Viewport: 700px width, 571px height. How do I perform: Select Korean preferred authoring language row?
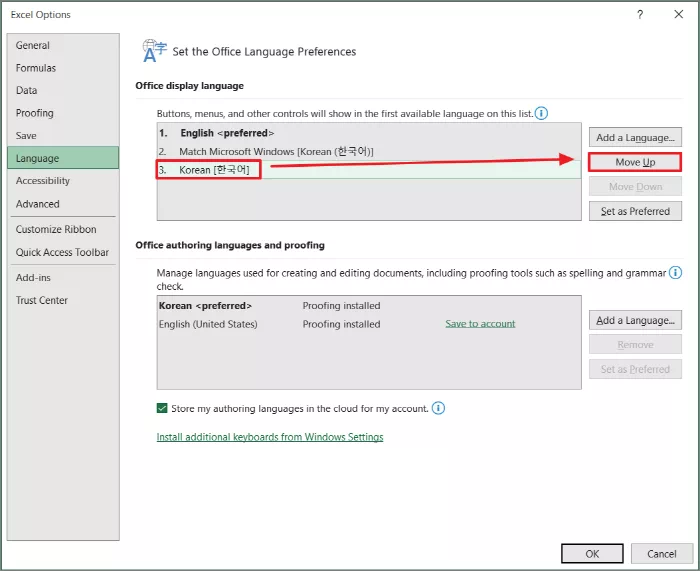click(369, 306)
